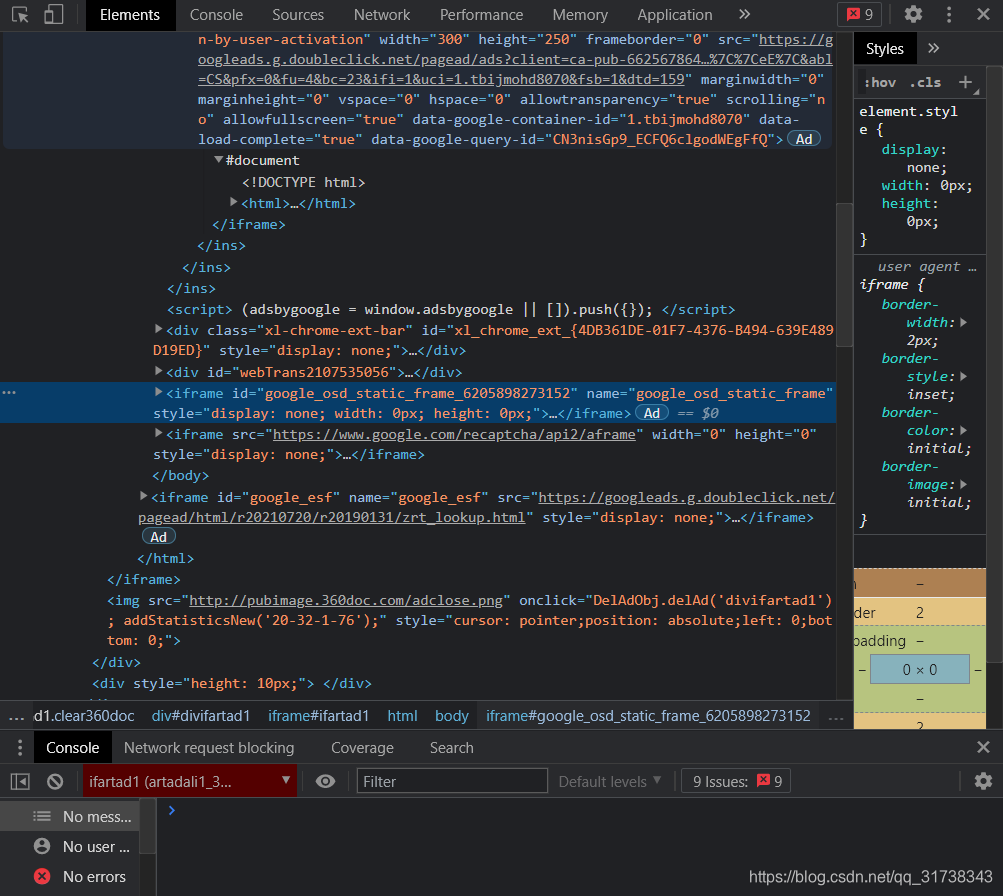Switch to the Sources tab
Viewport: 1003px width, 896px height.
click(298, 15)
